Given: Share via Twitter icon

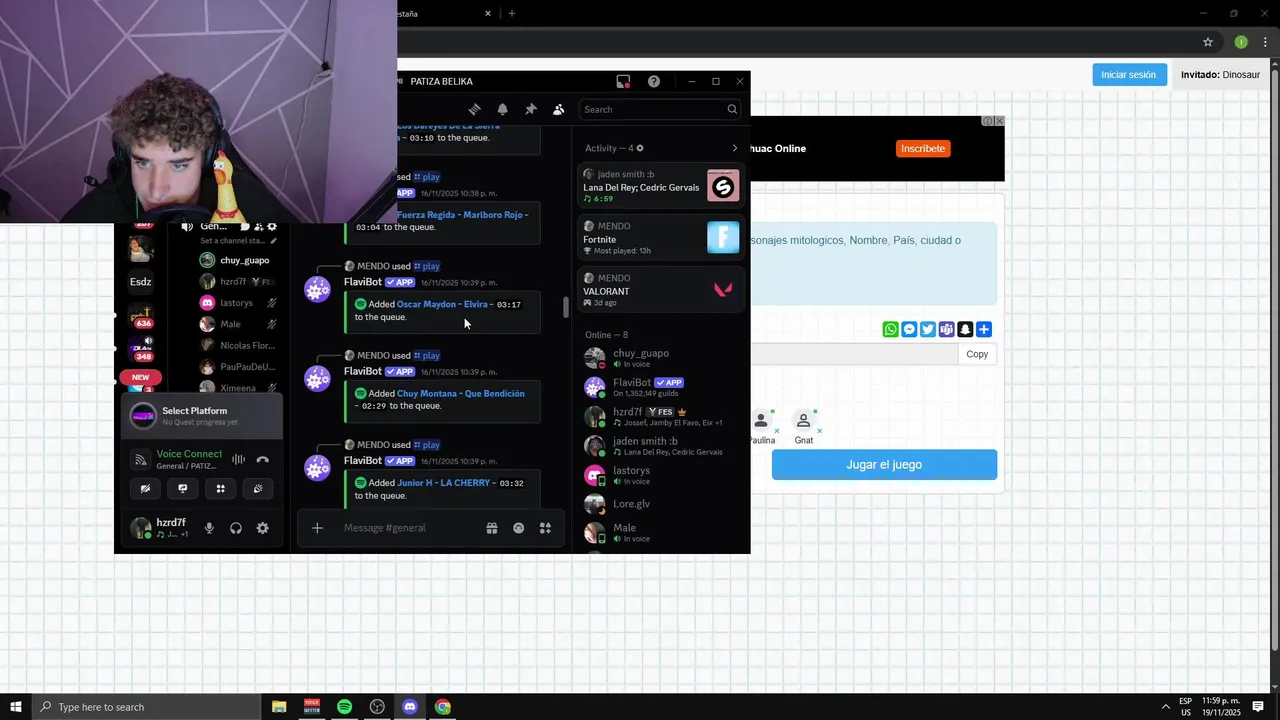Looking at the screenshot, I should tap(928, 329).
